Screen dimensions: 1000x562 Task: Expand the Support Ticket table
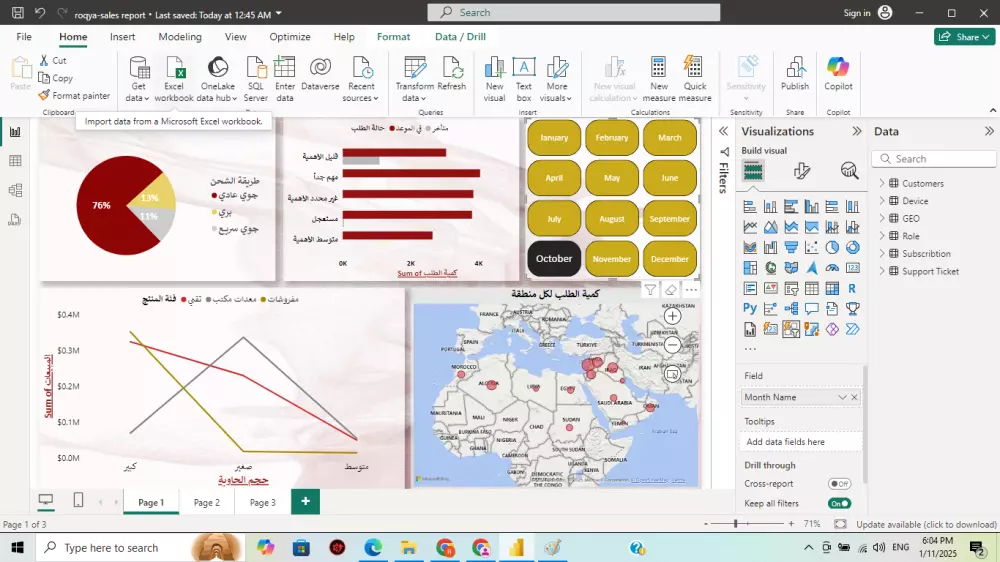(882, 271)
